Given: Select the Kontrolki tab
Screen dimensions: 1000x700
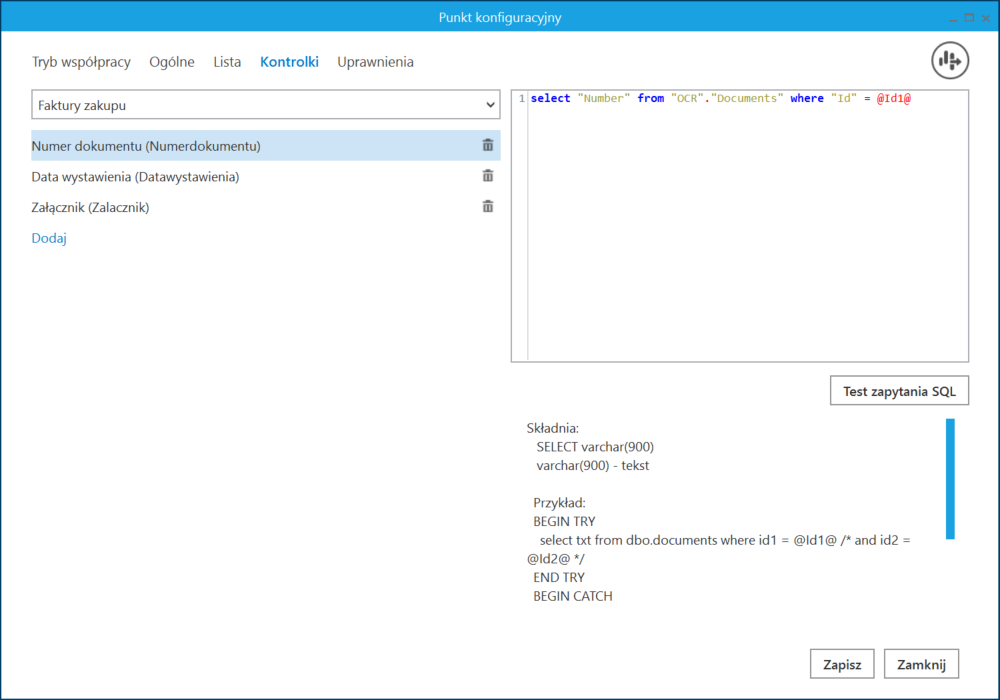Looking at the screenshot, I should 289,62.
